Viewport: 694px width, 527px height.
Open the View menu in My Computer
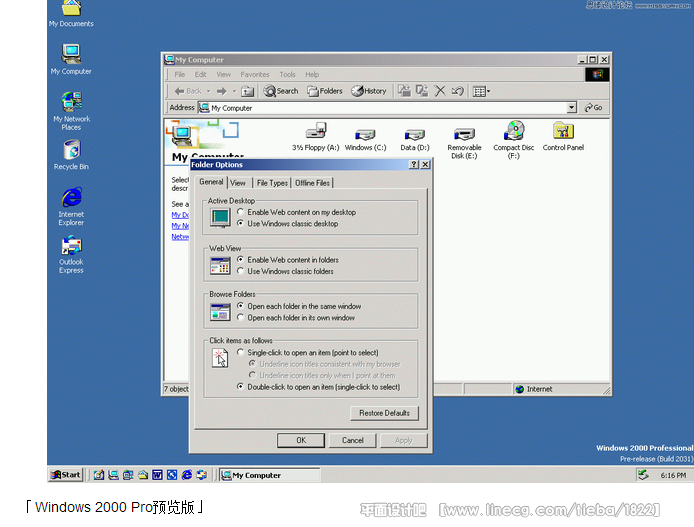coord(224,74)
